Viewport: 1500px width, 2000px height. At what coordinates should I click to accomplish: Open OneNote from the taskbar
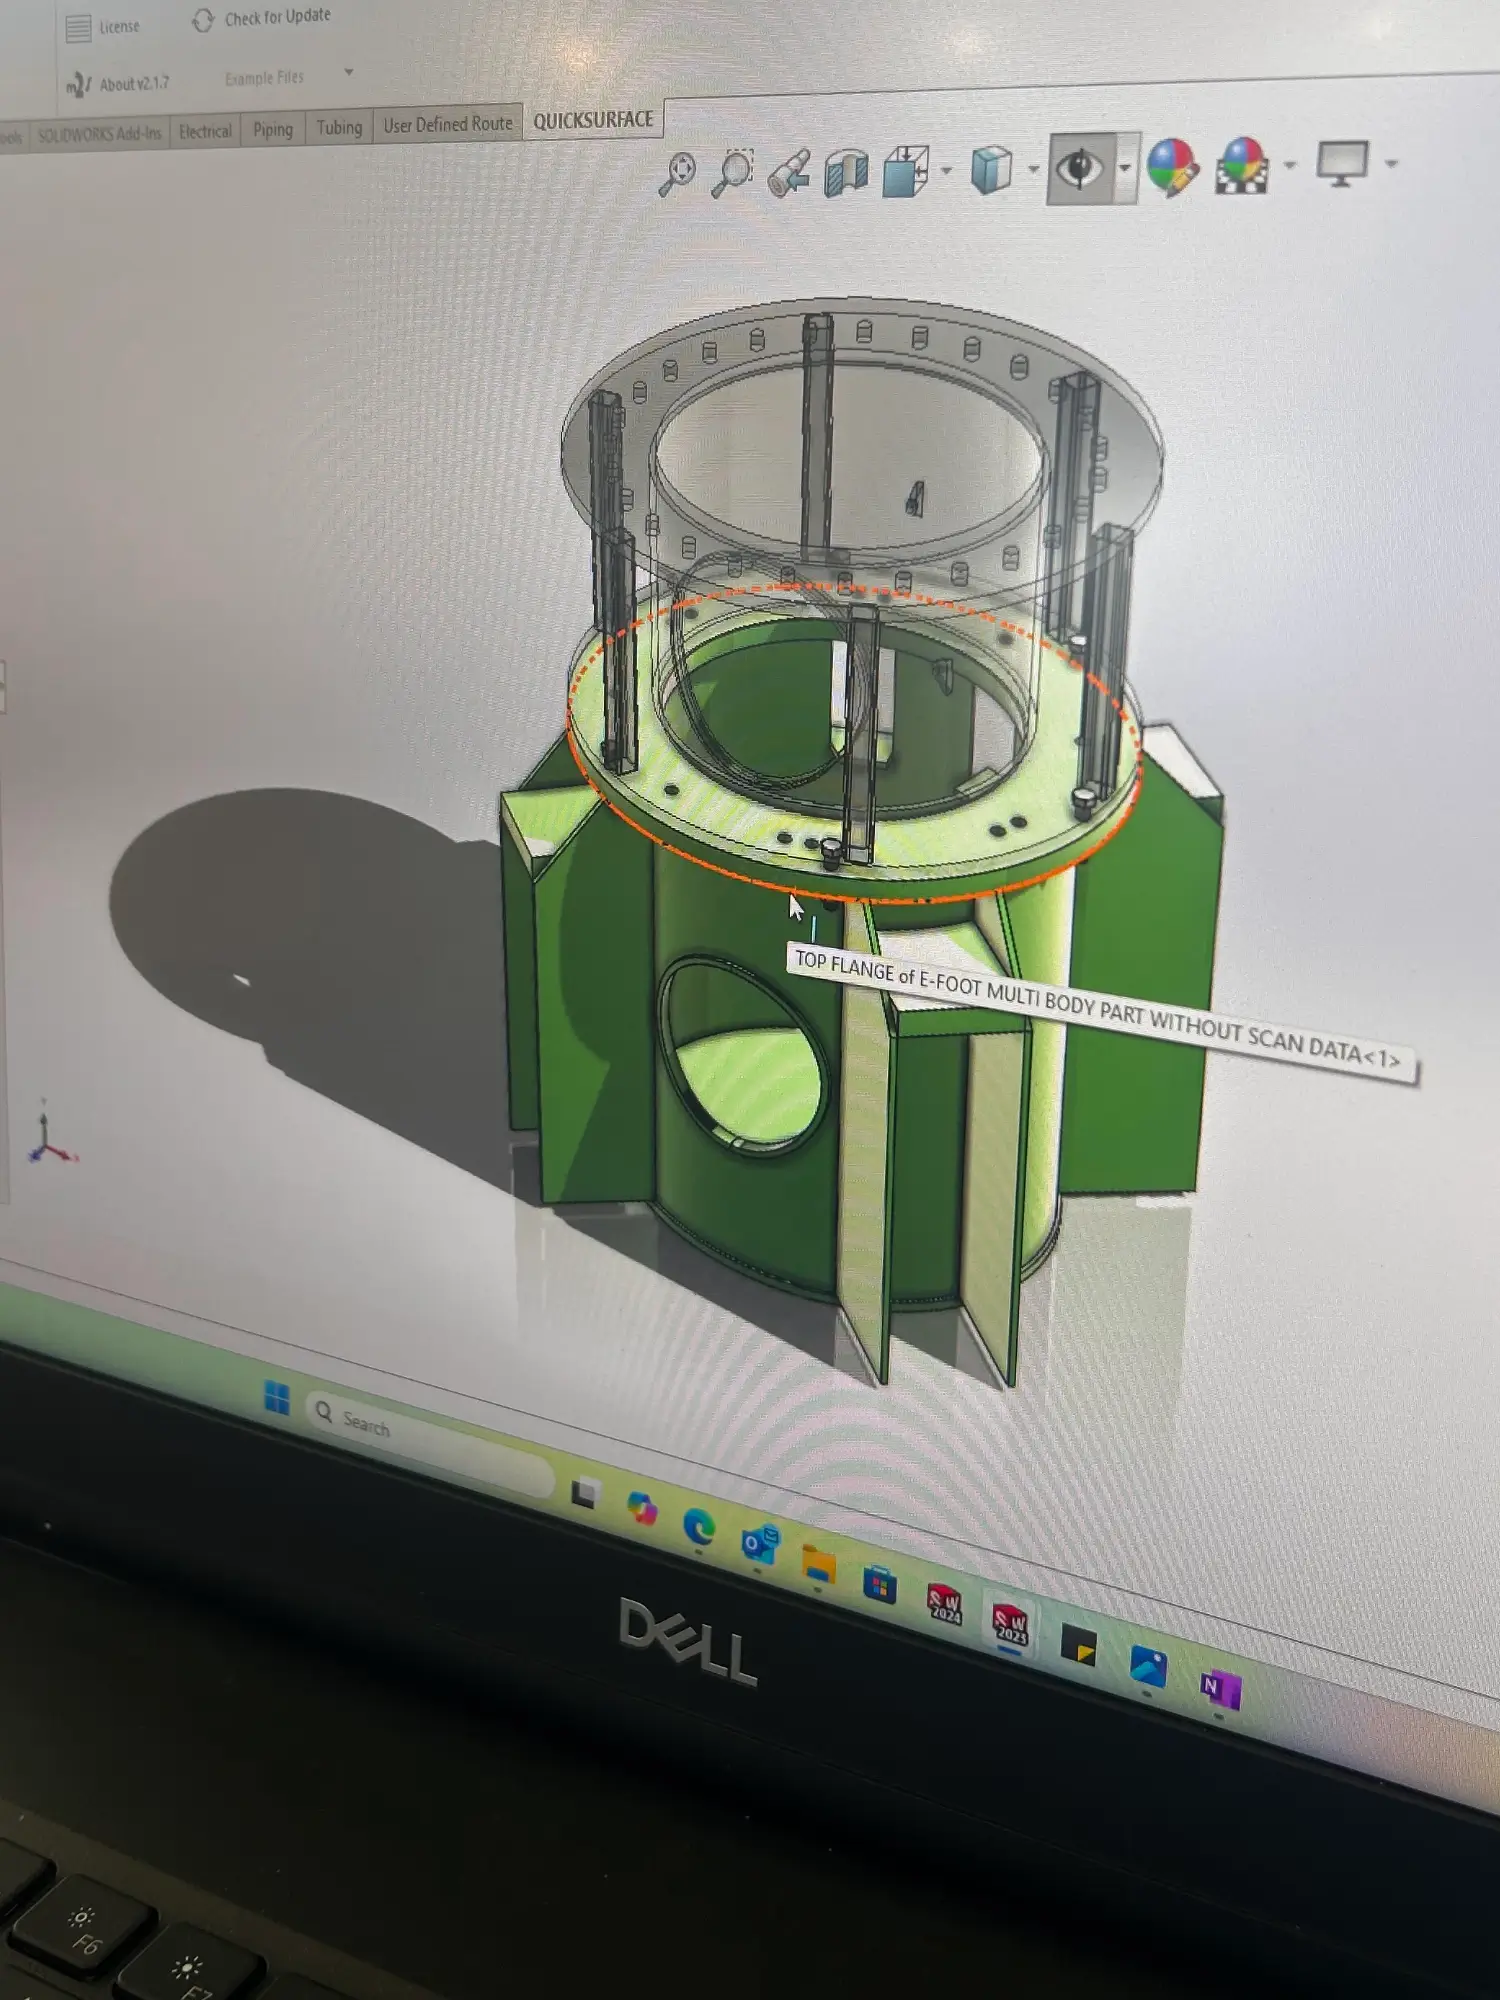1220,1689
